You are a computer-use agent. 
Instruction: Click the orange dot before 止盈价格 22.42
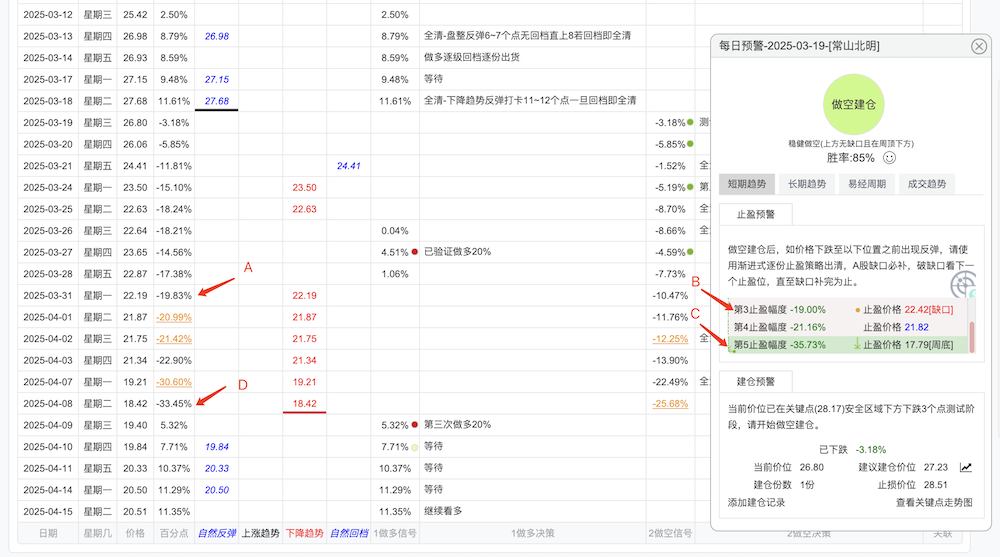(857, 310)
